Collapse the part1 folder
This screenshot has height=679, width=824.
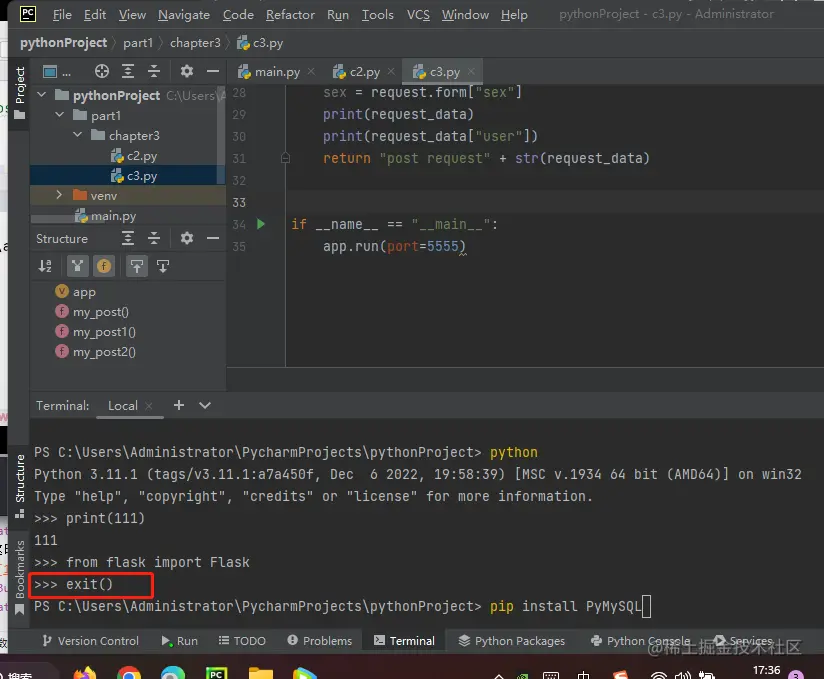(x=60, y=115)
